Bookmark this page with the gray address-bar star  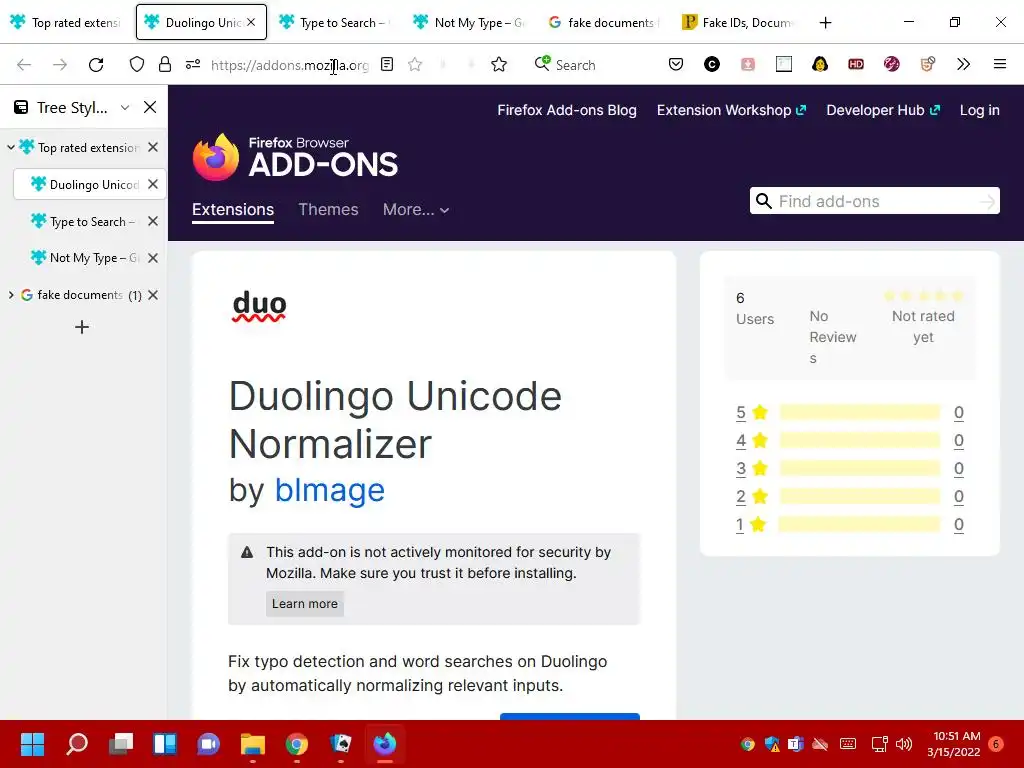click(415, 65)
